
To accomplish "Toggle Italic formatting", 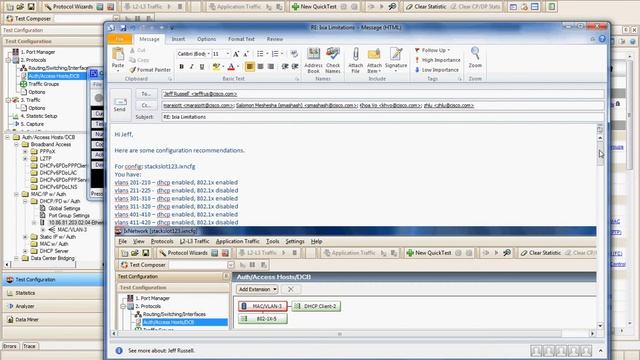I will 191,66.
